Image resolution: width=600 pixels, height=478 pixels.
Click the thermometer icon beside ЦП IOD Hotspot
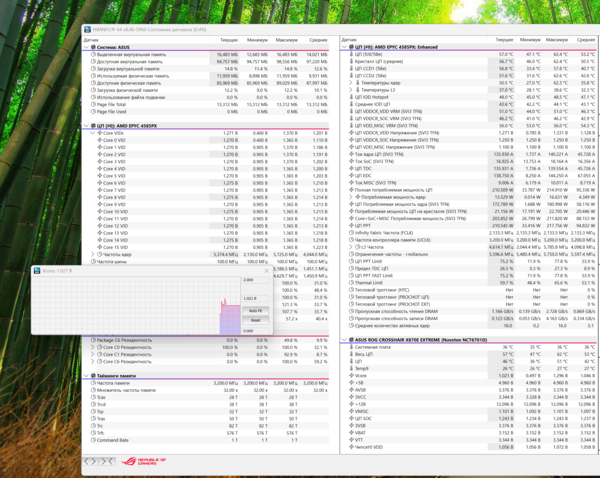point(351,97)
